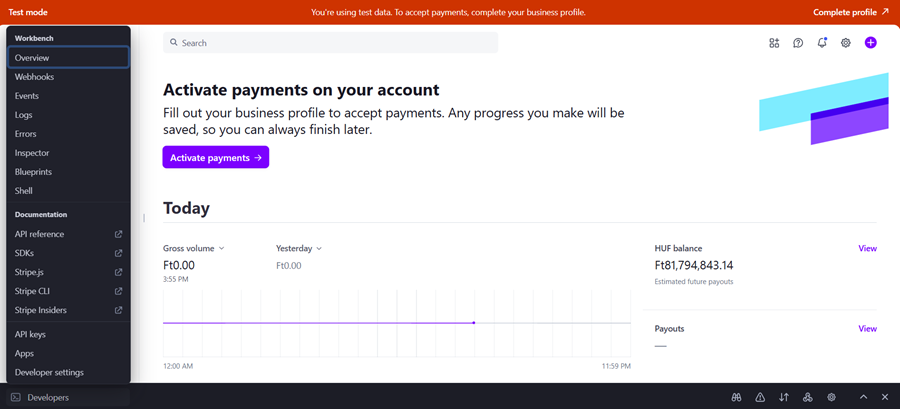Open notifications bell icon
Viewport: 900px width, 409px height.
pos(822,43)
